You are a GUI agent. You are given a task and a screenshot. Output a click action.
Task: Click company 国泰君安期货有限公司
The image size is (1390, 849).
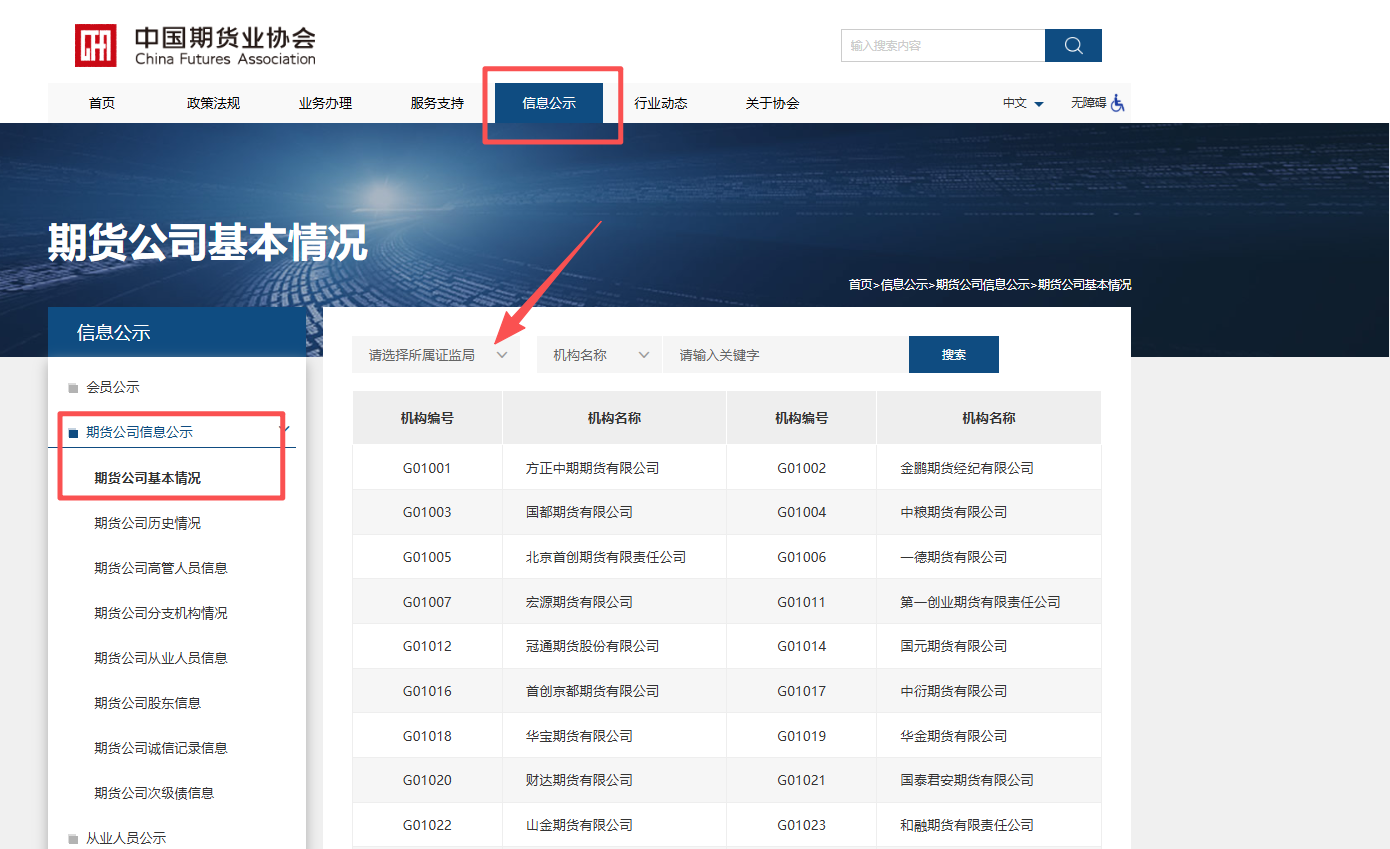(967, 780)
